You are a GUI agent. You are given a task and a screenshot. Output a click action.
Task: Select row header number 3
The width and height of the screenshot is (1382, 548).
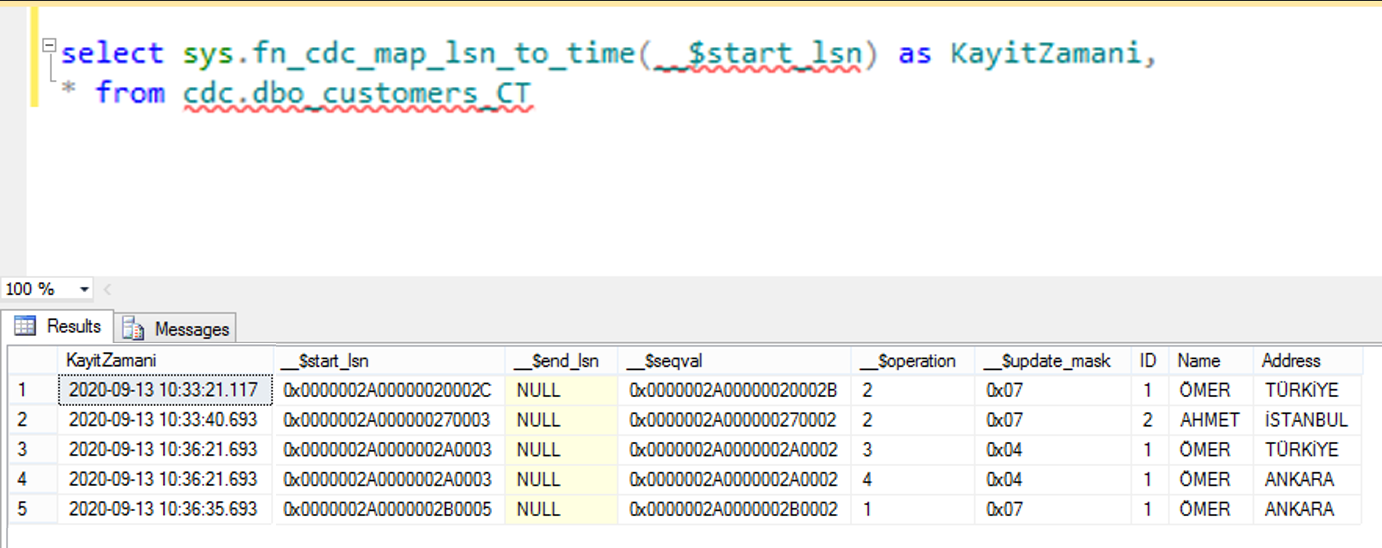pyautogui.click(x=33, y=450)
